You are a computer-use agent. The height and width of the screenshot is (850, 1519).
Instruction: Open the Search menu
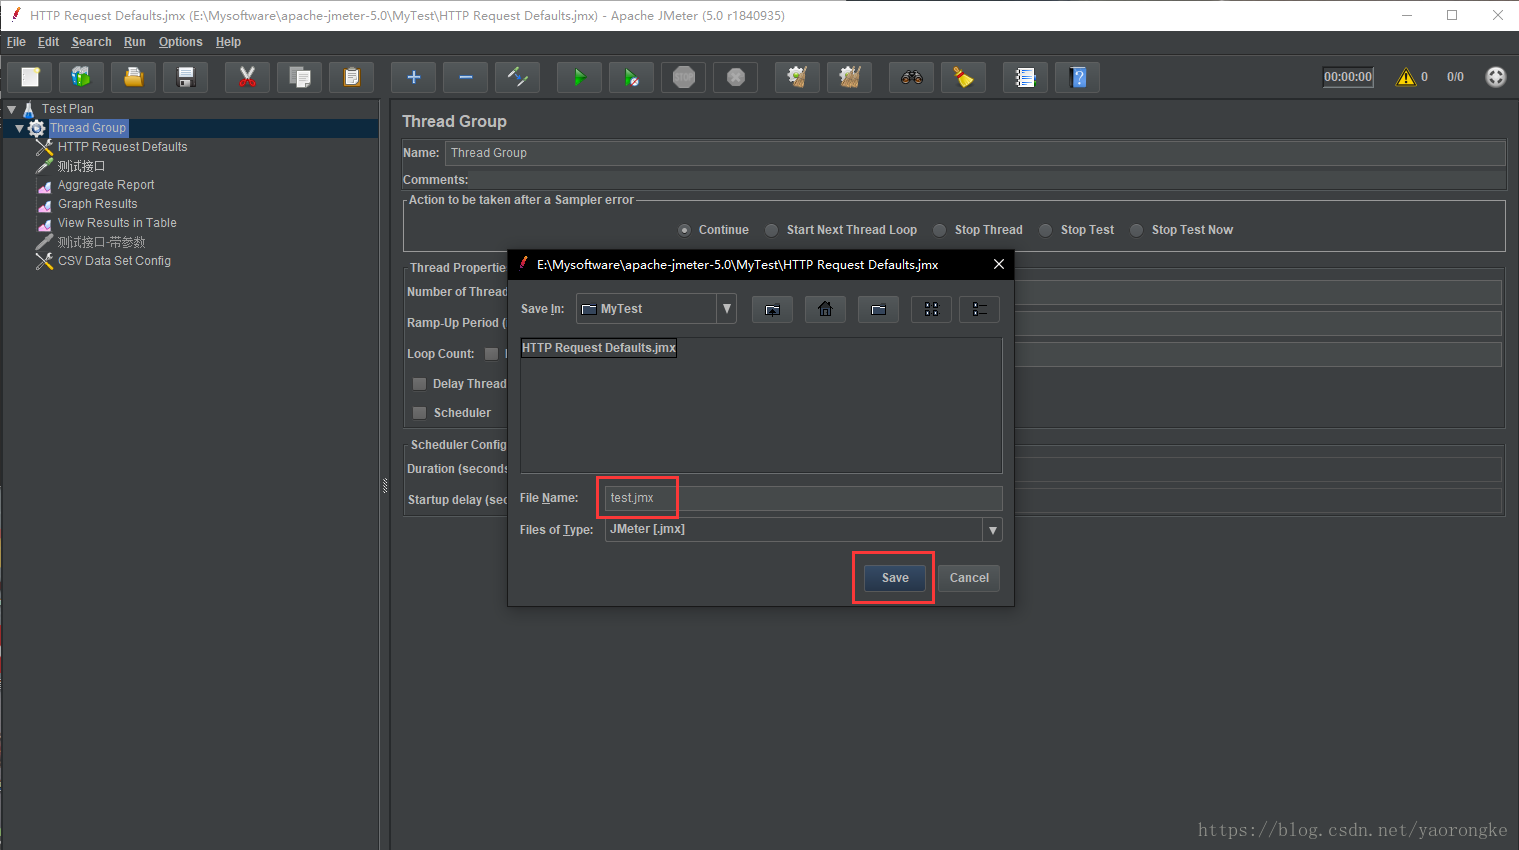click(91, 42)
